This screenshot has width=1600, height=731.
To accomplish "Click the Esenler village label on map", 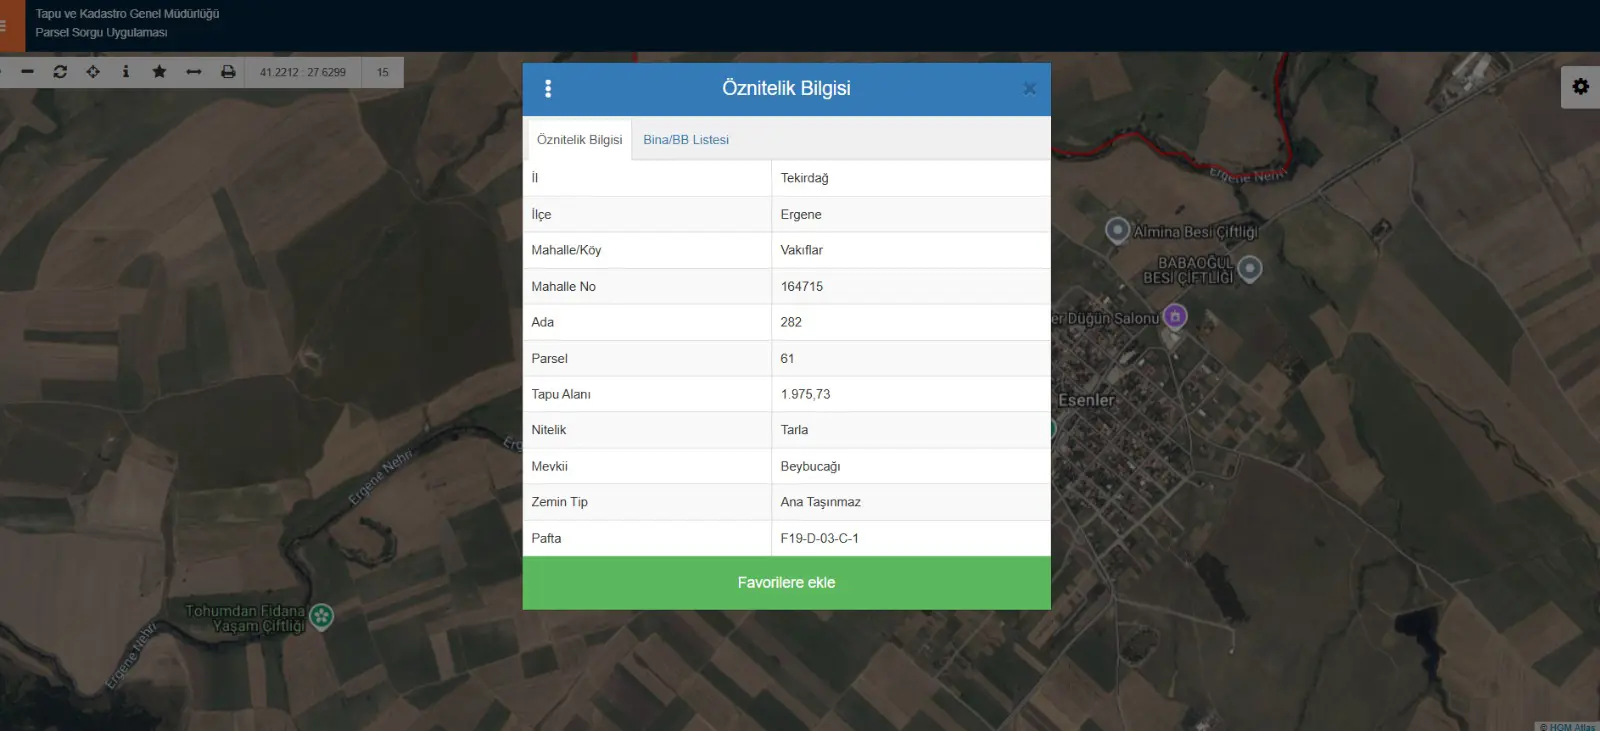I will 1086,400.
